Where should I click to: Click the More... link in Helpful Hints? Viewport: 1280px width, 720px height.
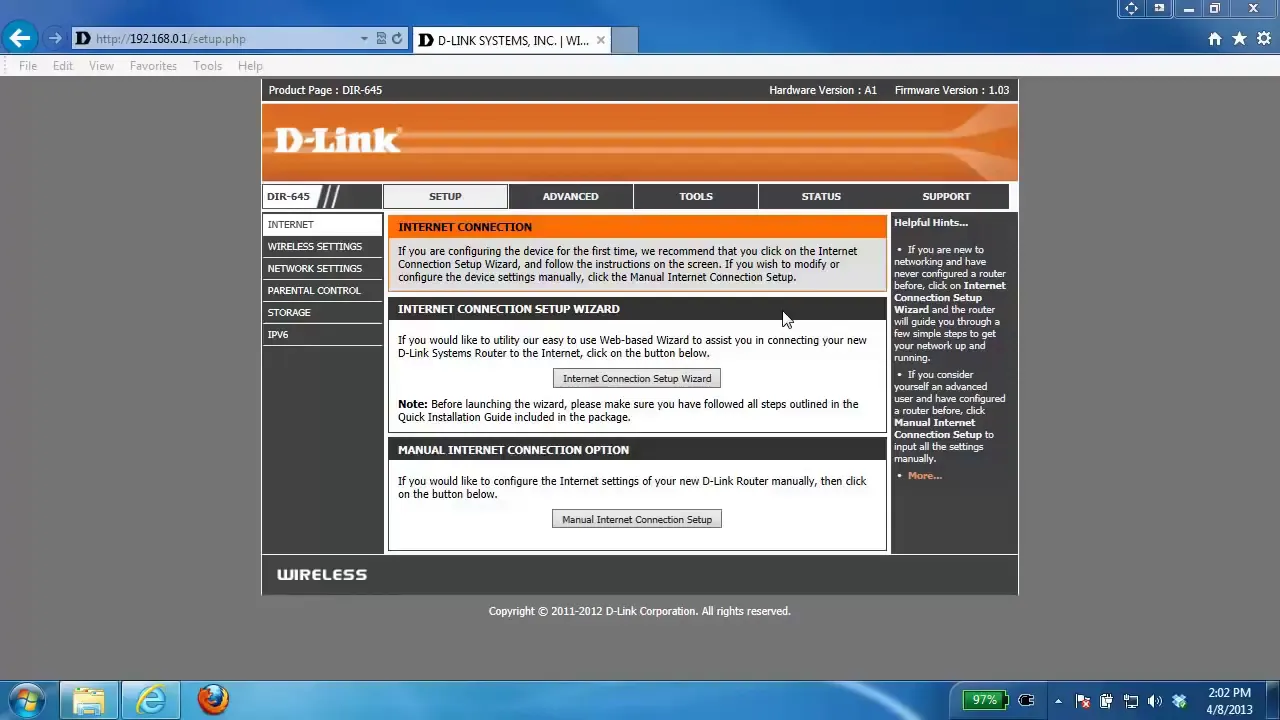tap(925, 476)
